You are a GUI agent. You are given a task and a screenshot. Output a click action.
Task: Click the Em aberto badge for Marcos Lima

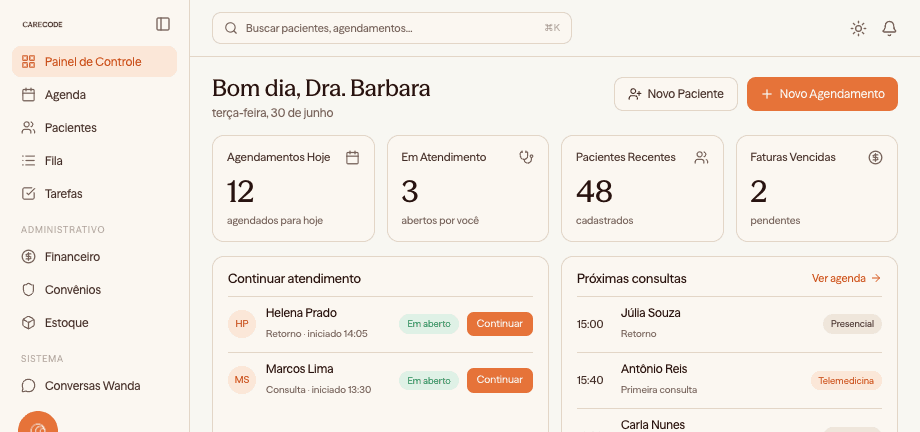(x=429, y=380)
